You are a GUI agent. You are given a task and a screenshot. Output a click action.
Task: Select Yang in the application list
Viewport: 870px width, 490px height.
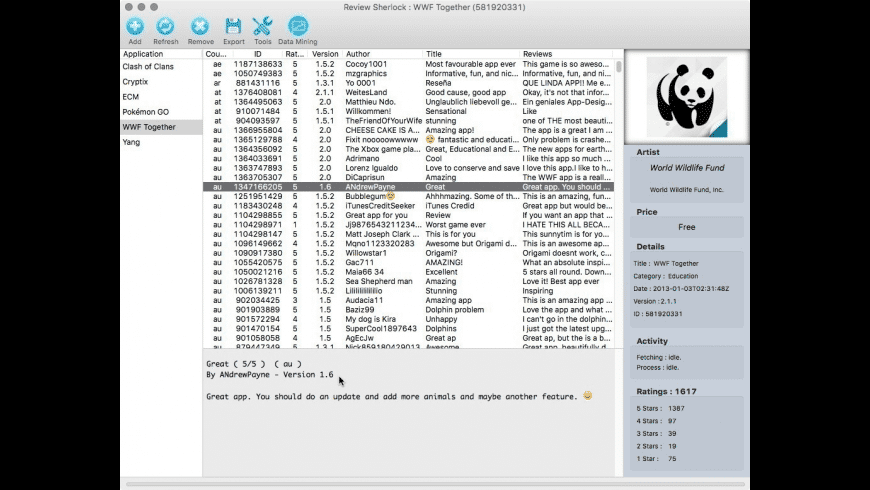tap(131, 142)
